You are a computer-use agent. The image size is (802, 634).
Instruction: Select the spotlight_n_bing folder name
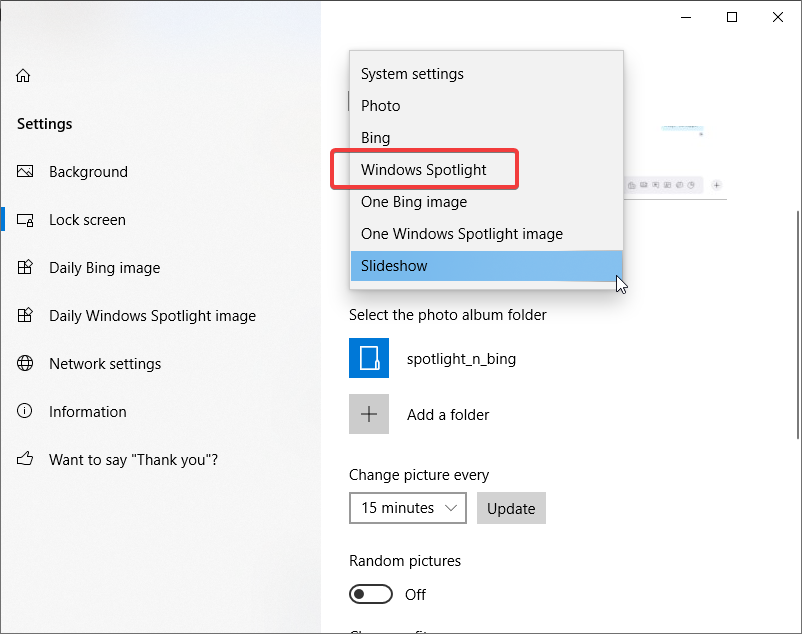[x=461, y=359]
